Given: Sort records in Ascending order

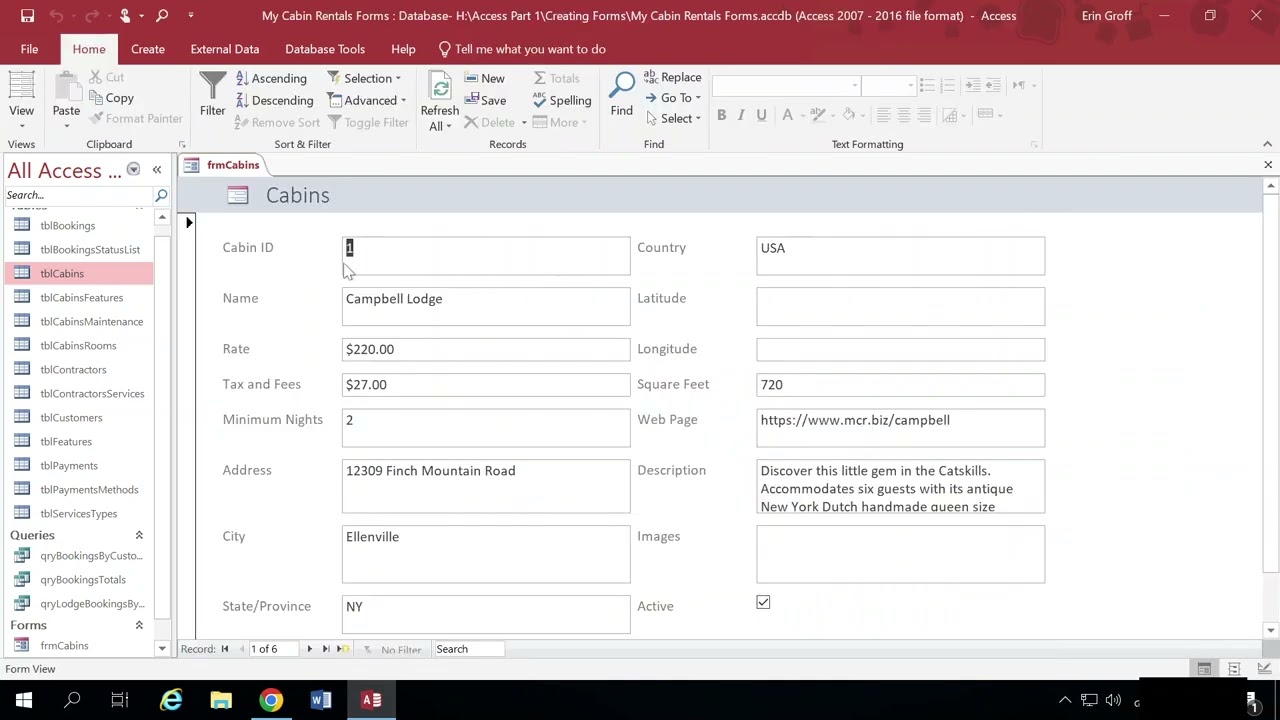Looking at the screenshot, I should 271,78.
